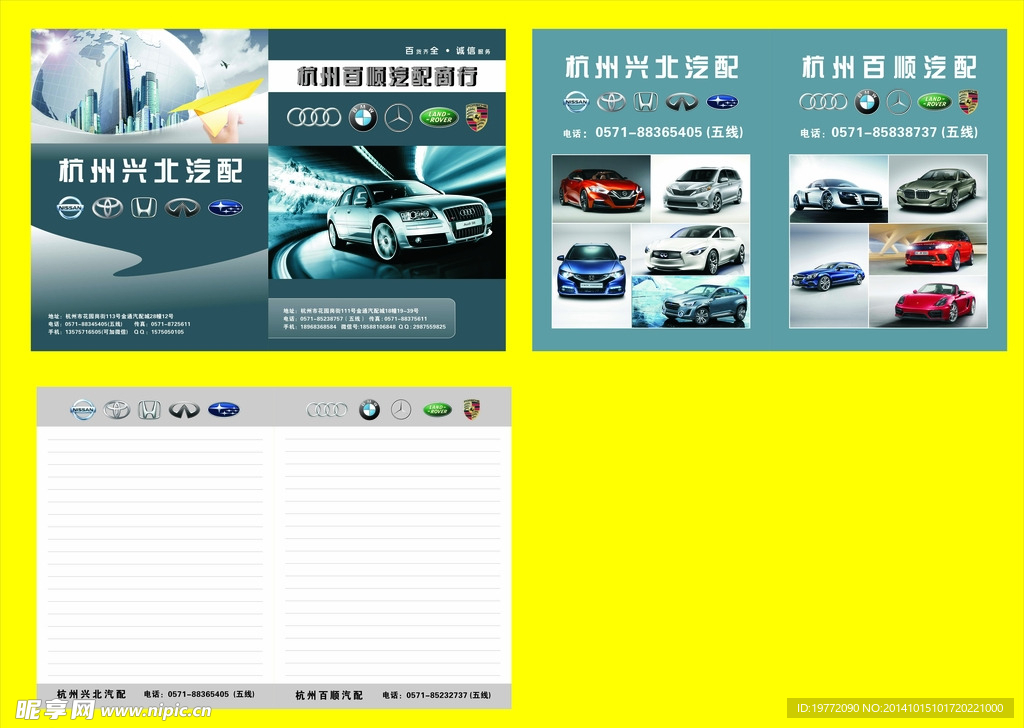Select the Porsche crest on the notepad header
This screenshot has width=1024, height=728.
472,409
